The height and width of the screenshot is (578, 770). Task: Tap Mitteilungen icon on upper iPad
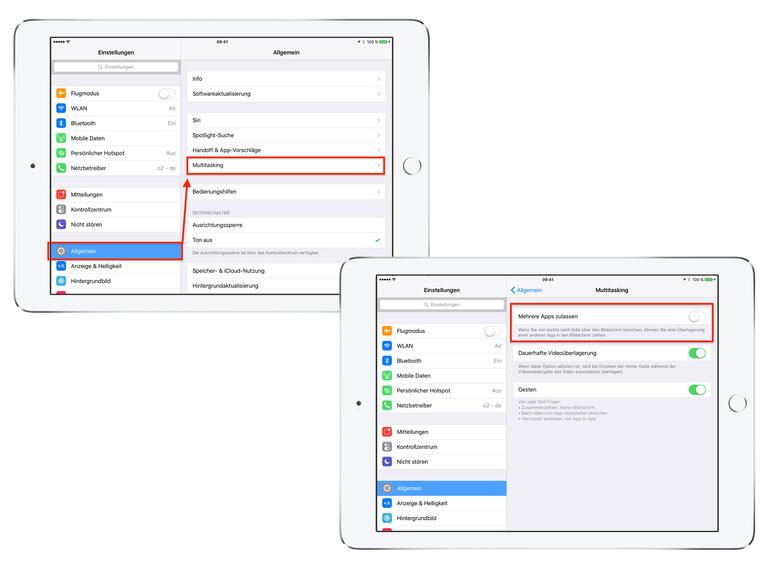click(x=61, y=194)
